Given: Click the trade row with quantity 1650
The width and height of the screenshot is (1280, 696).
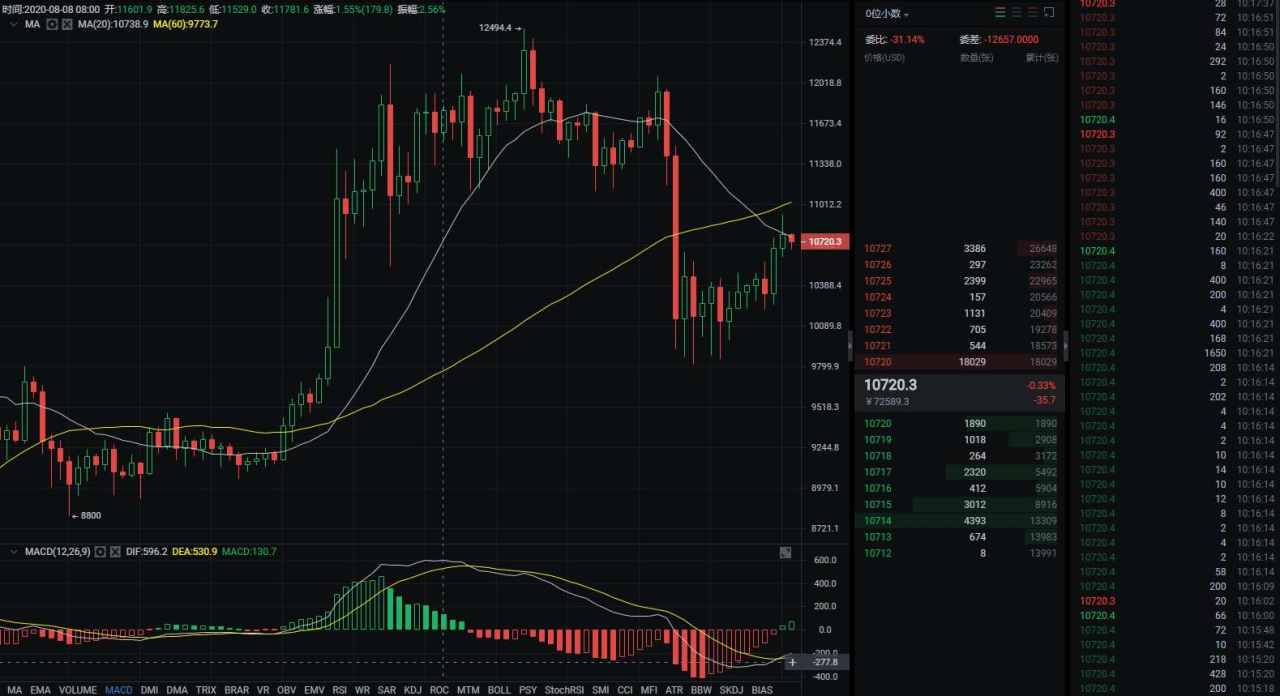Looking at the screenshot, I should point(1176,353).
